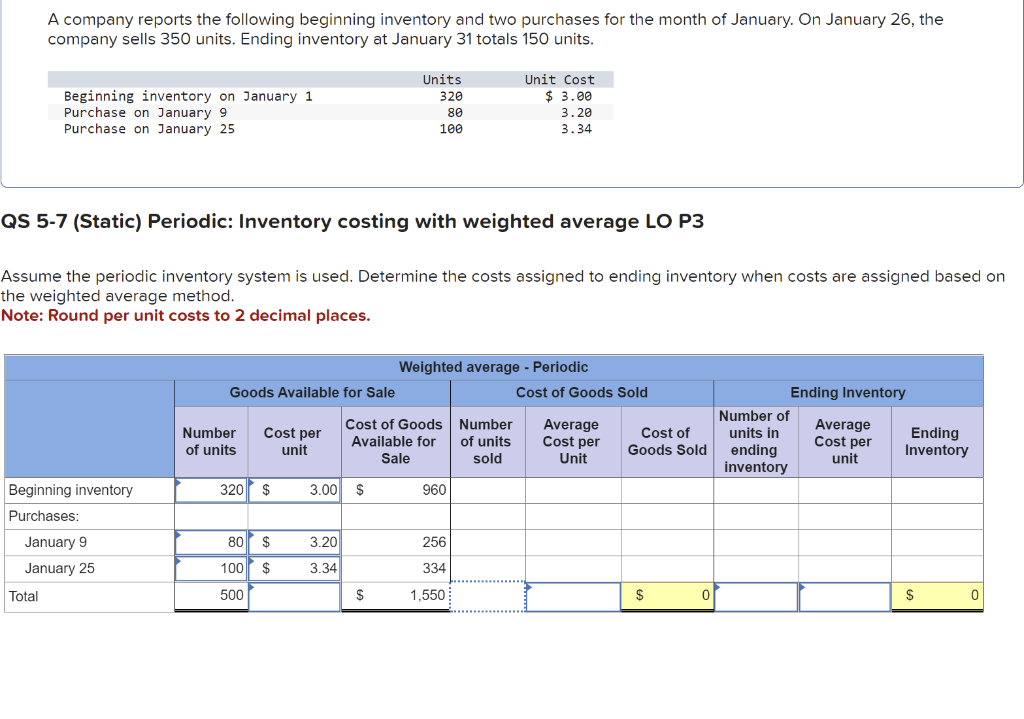Click January 9 cost value 256
This screenshot has width=1024, height=719.
[x=434, y=542]
